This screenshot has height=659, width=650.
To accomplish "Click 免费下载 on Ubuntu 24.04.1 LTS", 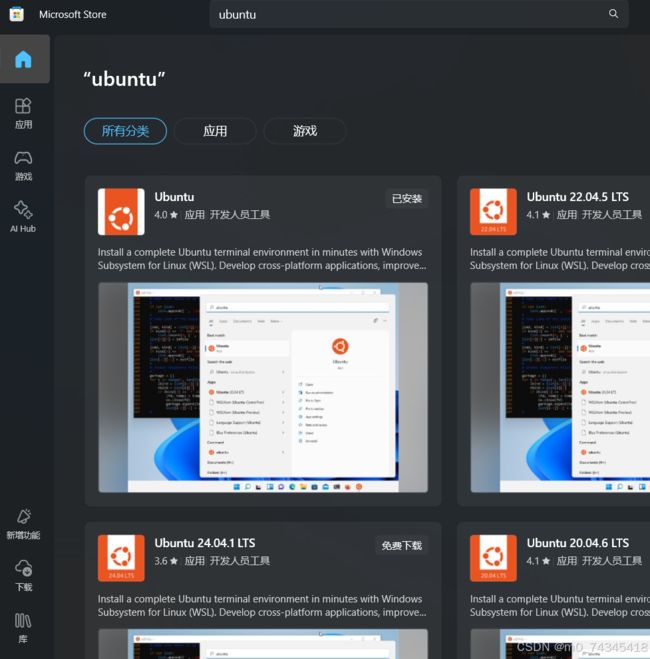I will (x=402, y=546).
